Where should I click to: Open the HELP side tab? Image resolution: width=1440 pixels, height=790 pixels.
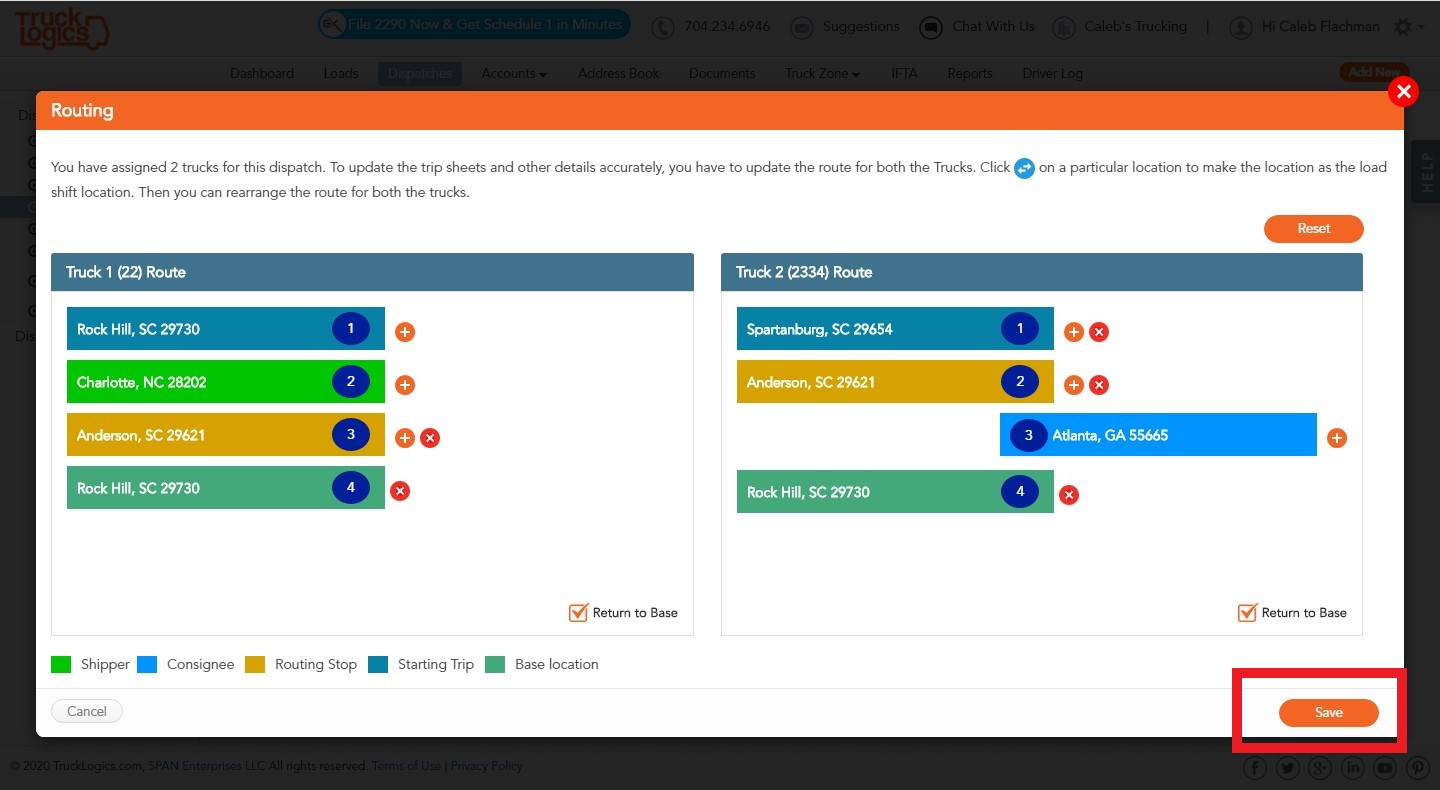(1426, 172)
